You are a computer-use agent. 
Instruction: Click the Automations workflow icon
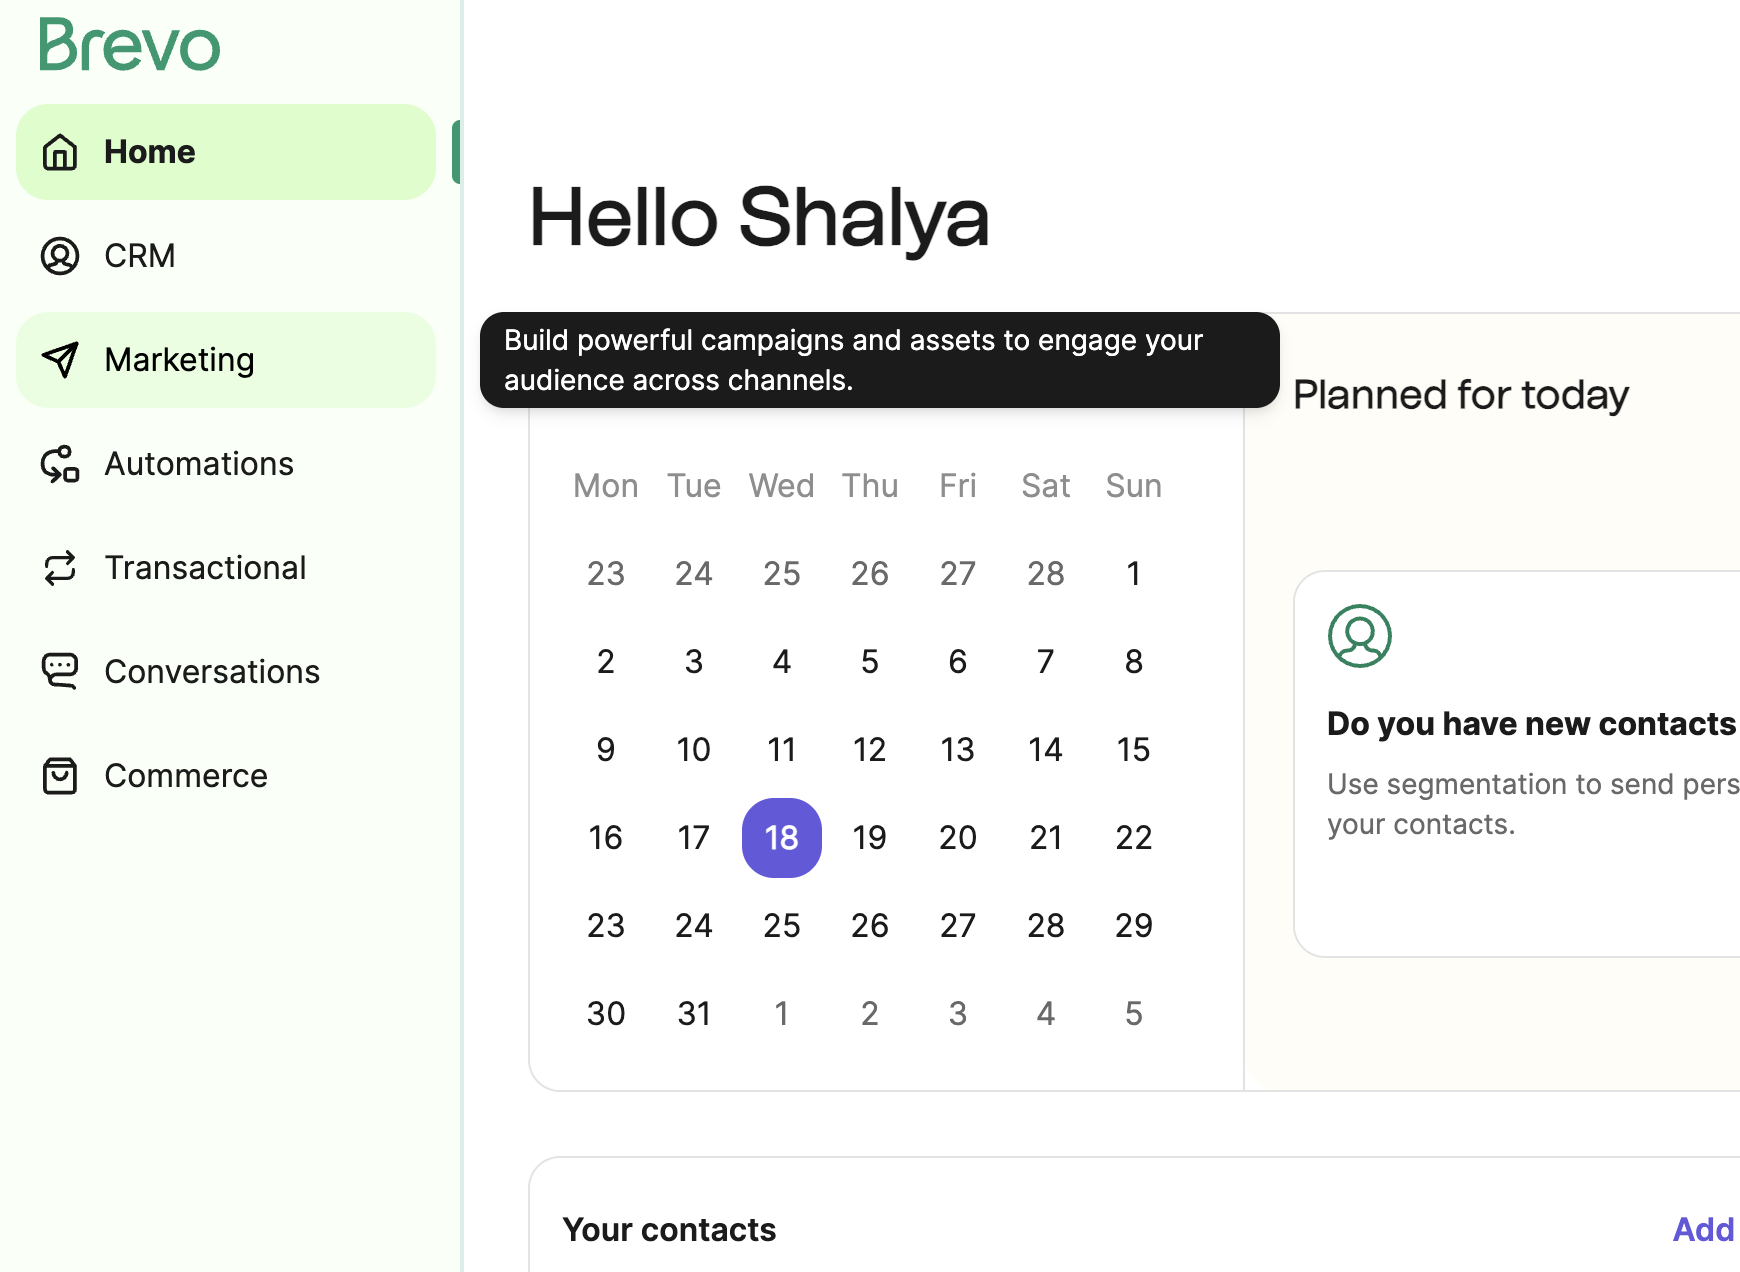pyautogui.click(x=60, y=464)
